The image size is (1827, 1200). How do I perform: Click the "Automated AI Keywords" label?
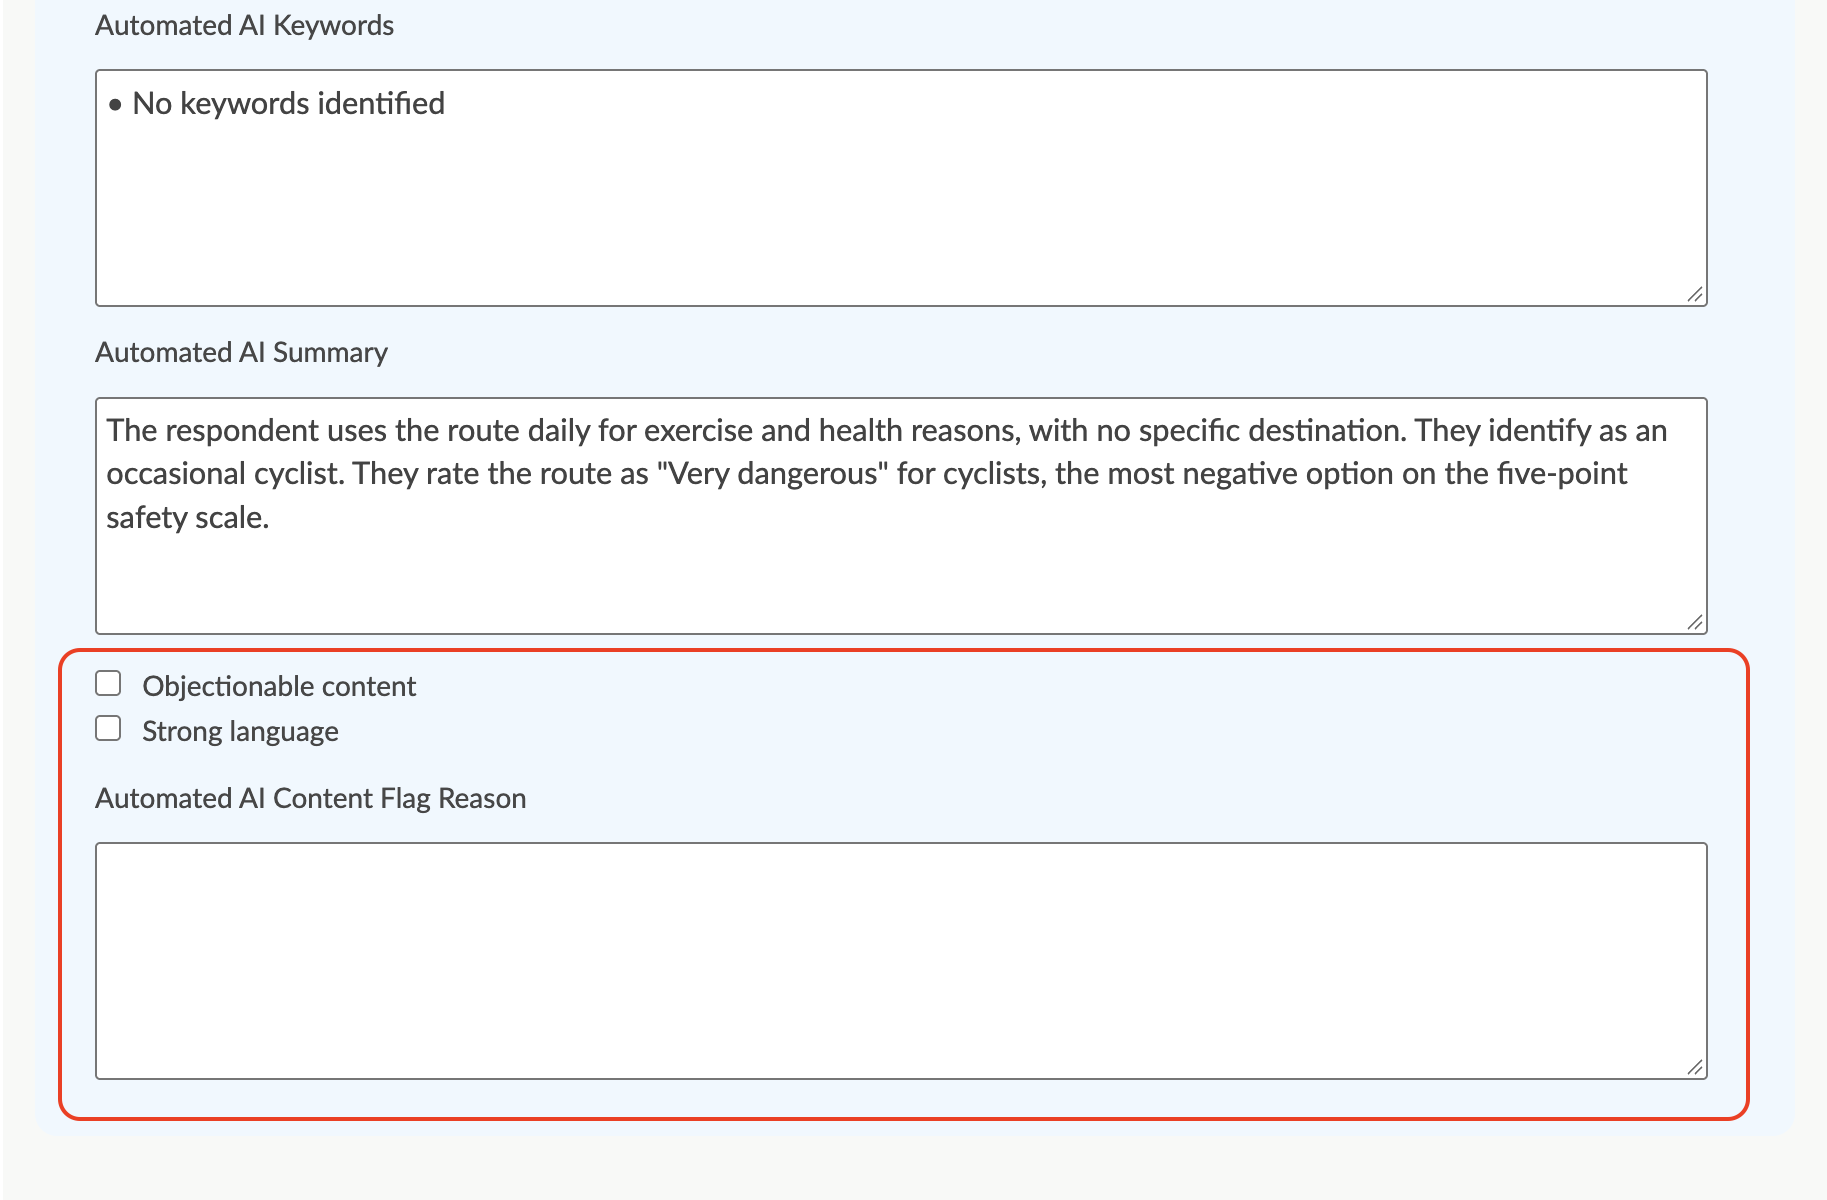coord(245,26)
